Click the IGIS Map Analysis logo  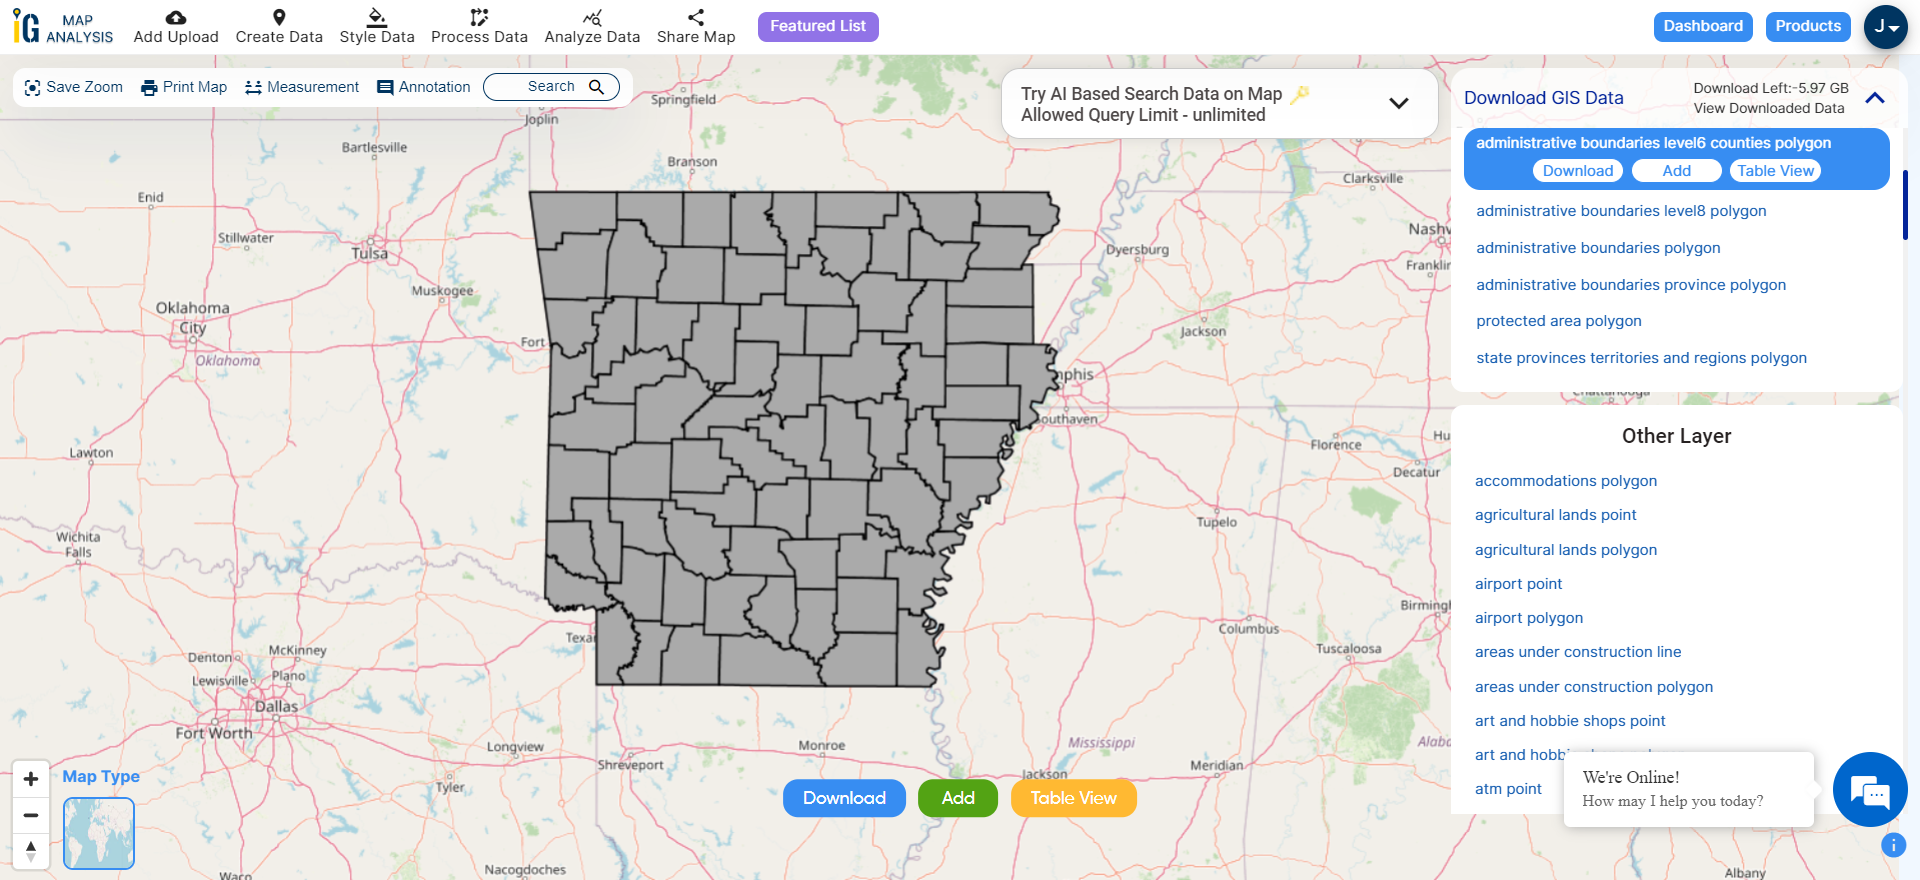[x=64, y=27]
